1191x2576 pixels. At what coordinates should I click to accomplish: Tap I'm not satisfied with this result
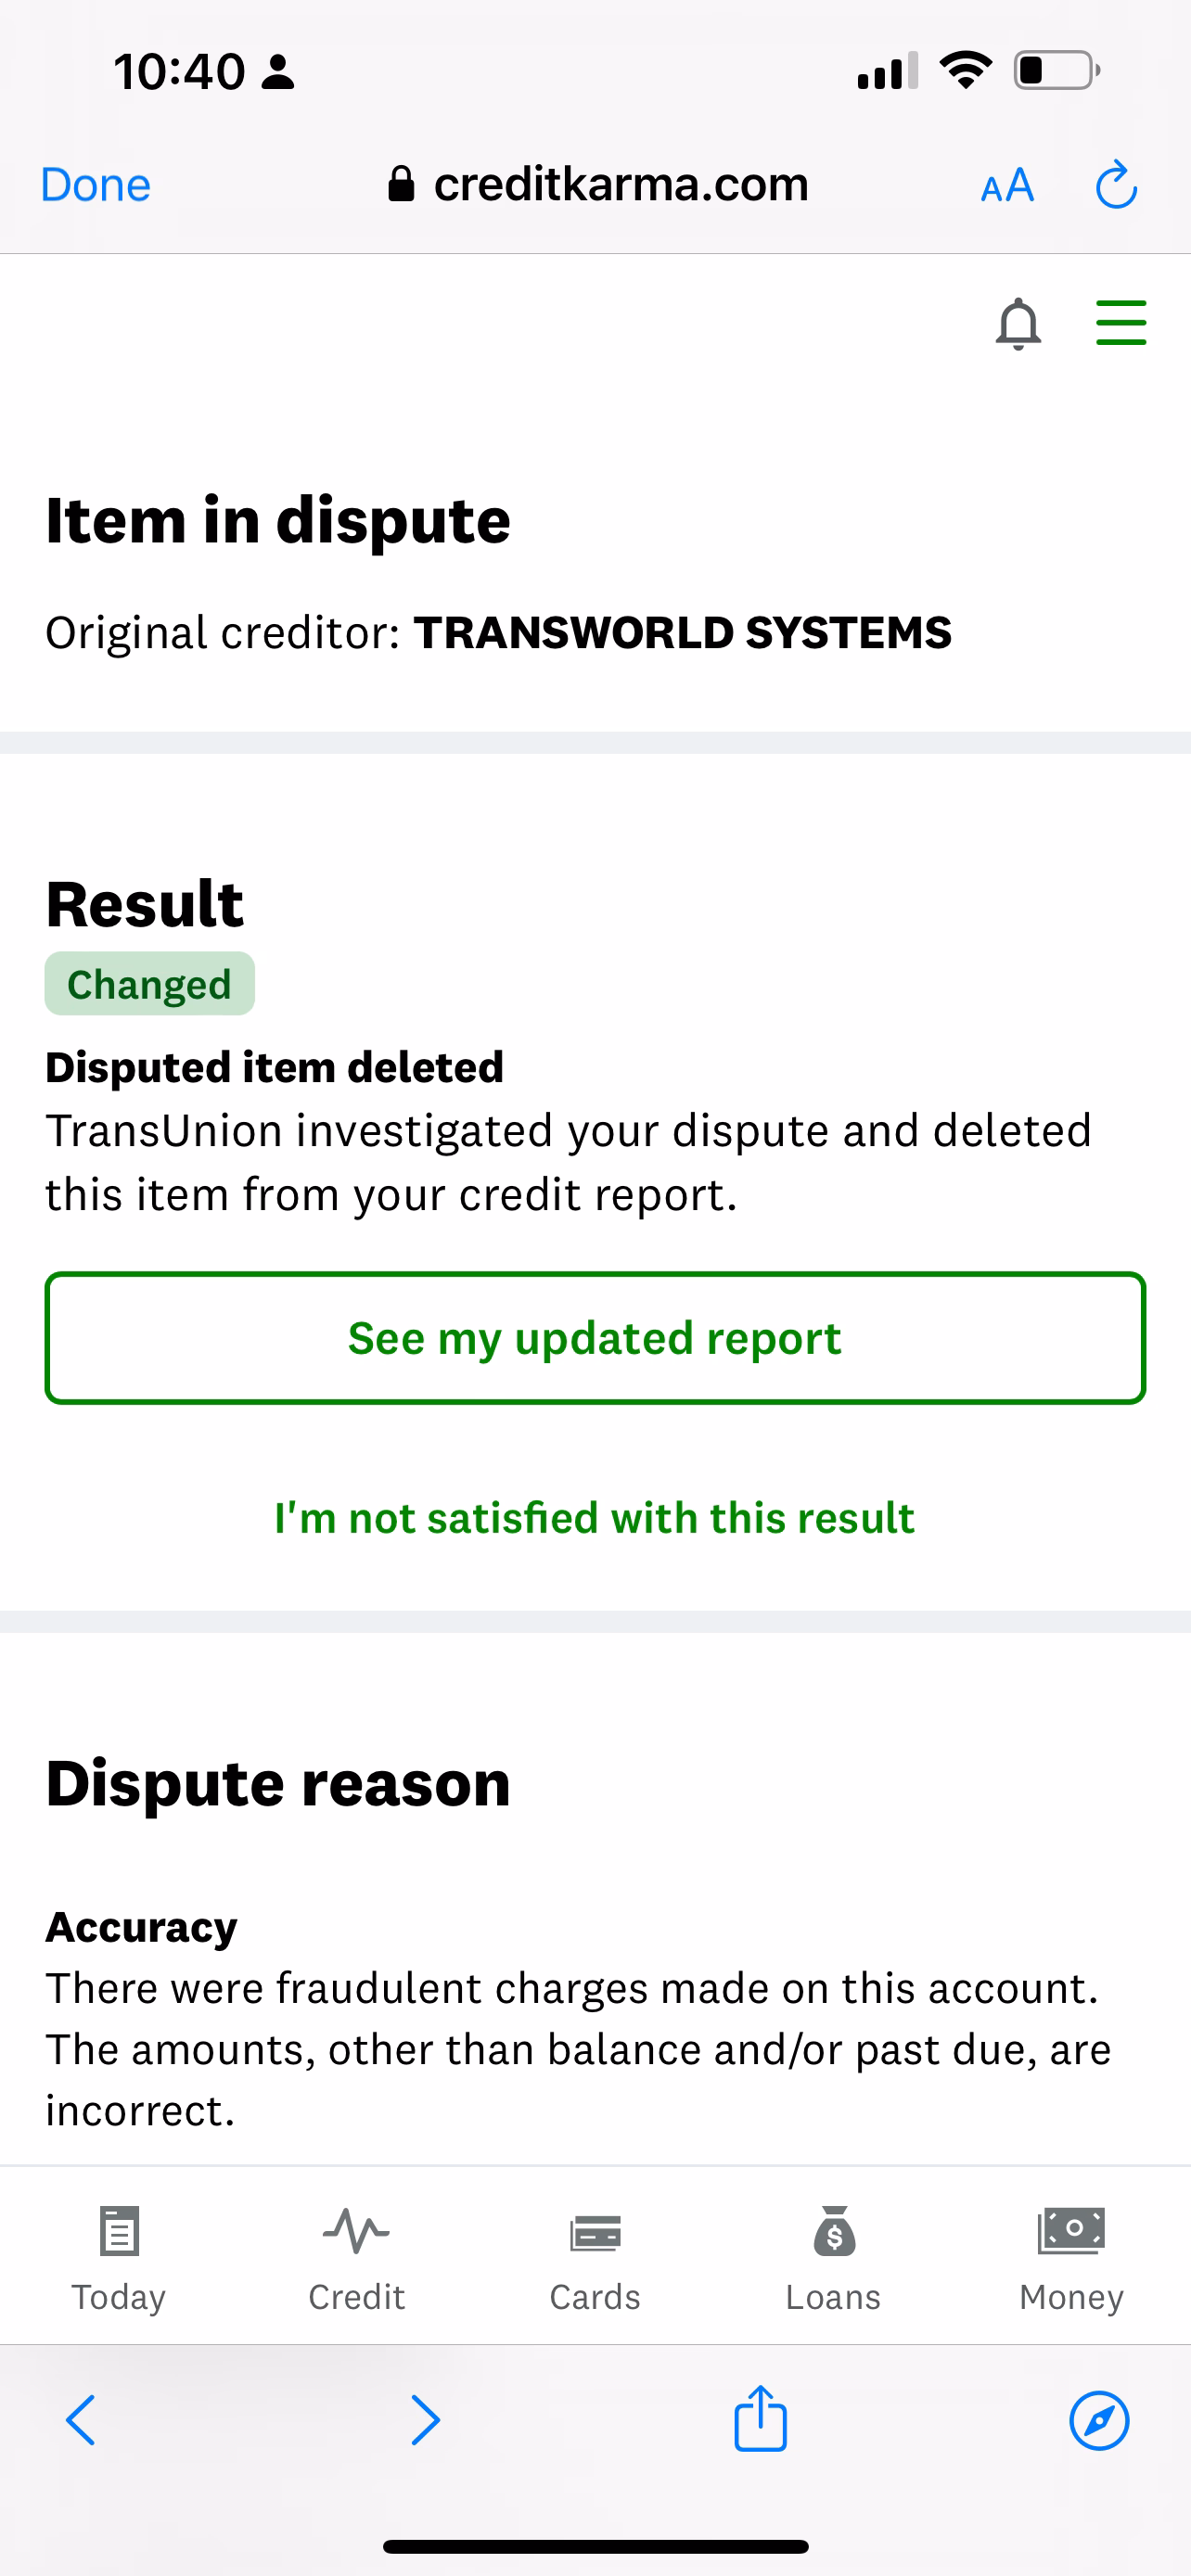[x=595, y=1518]
